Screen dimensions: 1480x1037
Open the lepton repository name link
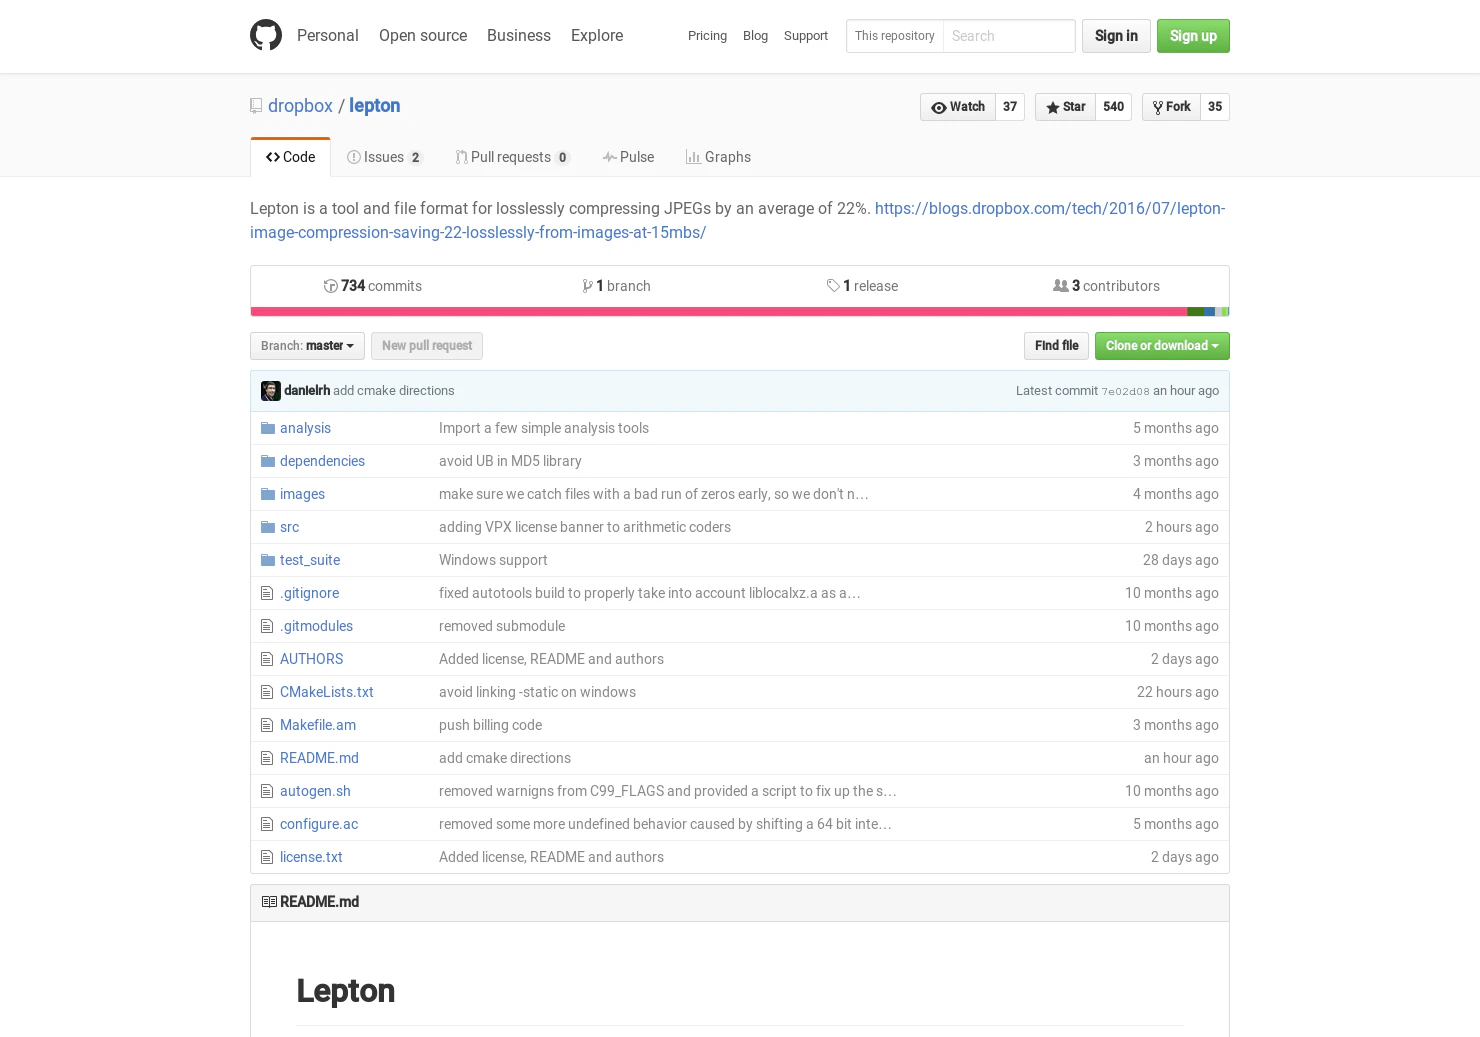pos(374,106)
